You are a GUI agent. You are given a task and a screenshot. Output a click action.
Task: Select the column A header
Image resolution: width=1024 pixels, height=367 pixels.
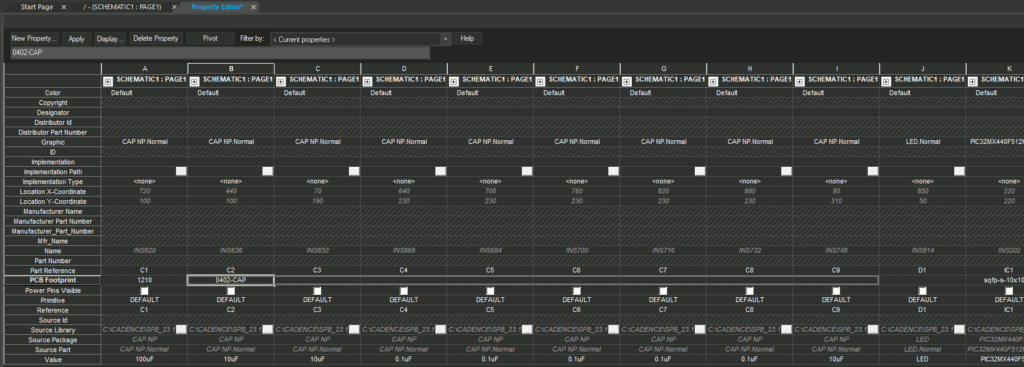click(x=144, y=69)
